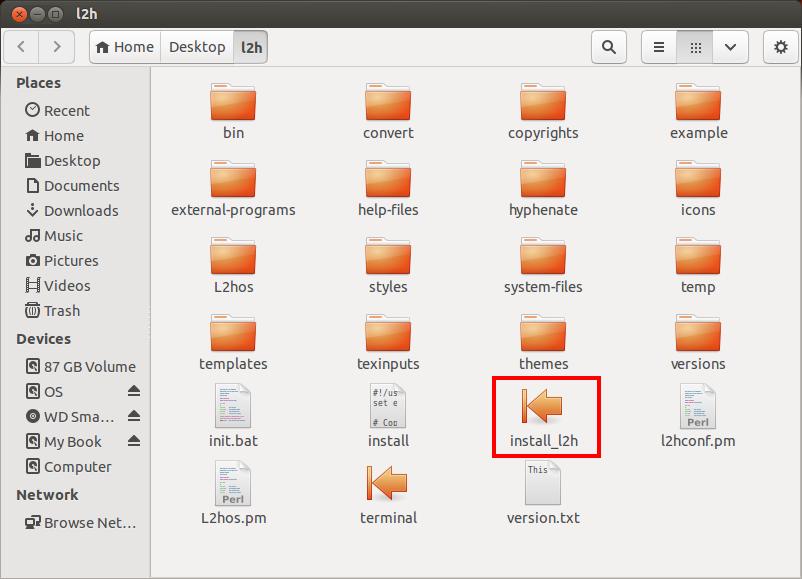Open the terminal launcher icon
The height and width of the screenshot is (579, 802).
(388, 484)
